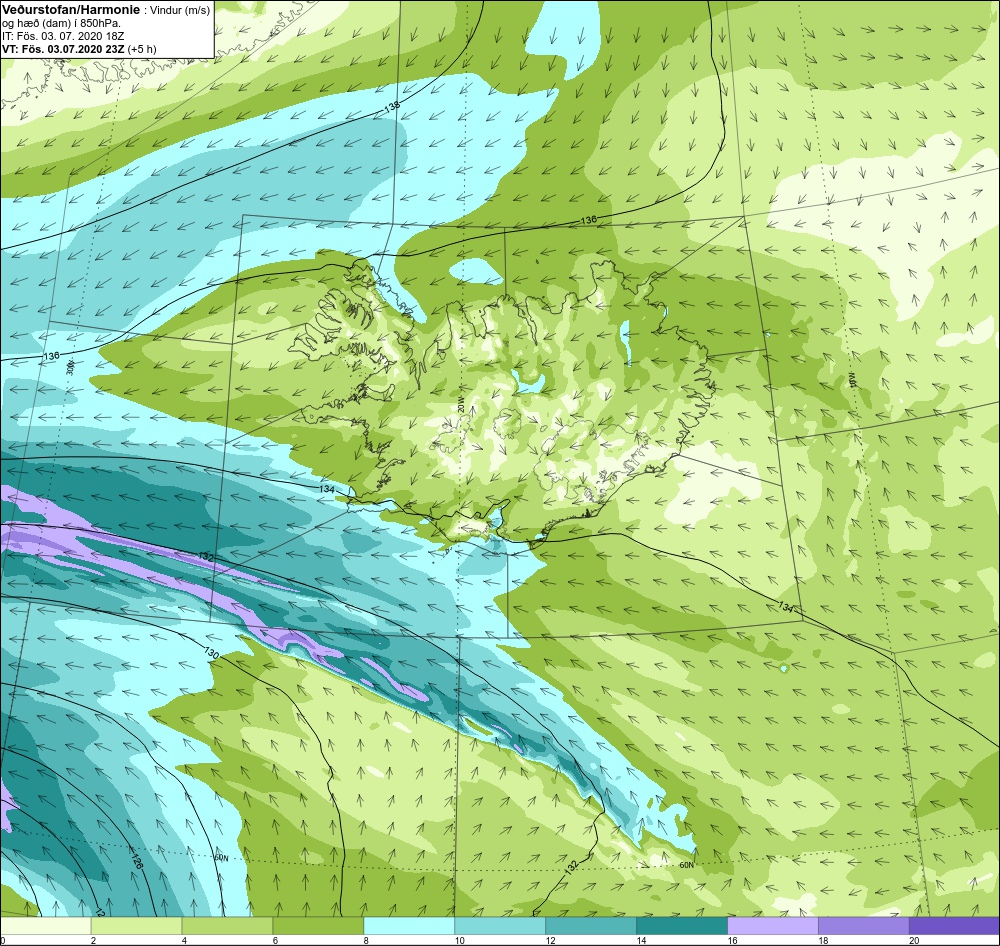Click the '30W' meridian label

click(x=70, y=367)
